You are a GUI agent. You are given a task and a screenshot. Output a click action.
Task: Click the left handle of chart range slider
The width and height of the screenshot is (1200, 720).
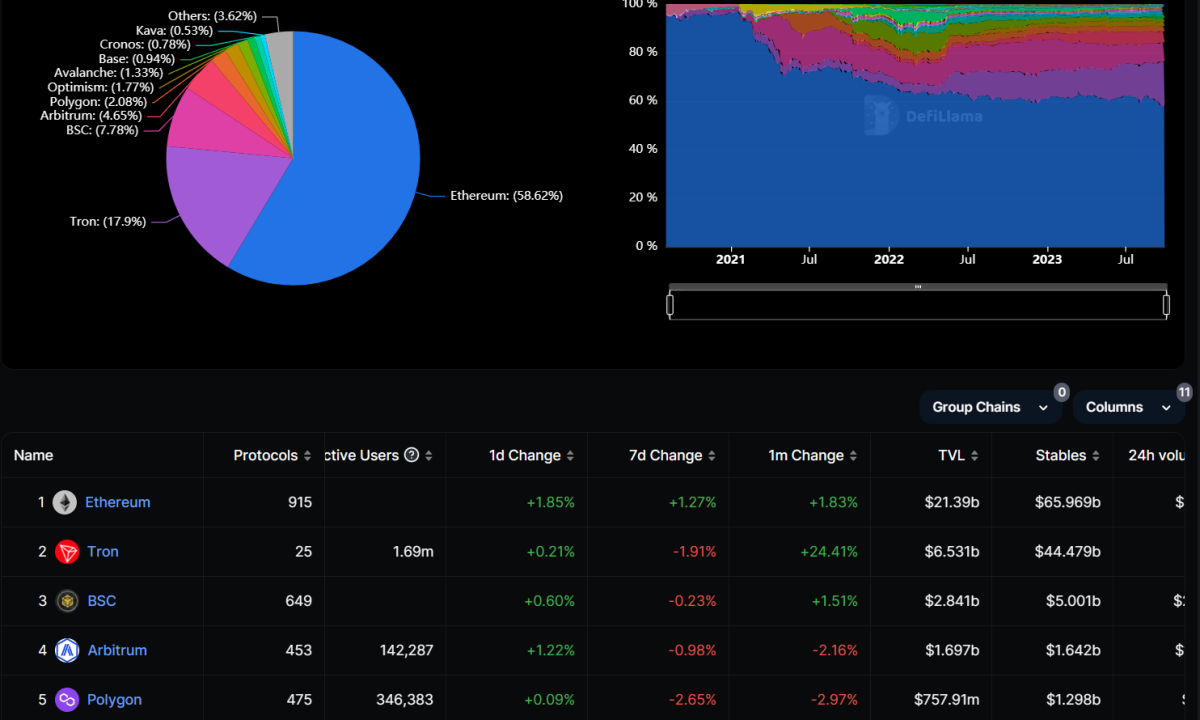[x=670, y=305]
